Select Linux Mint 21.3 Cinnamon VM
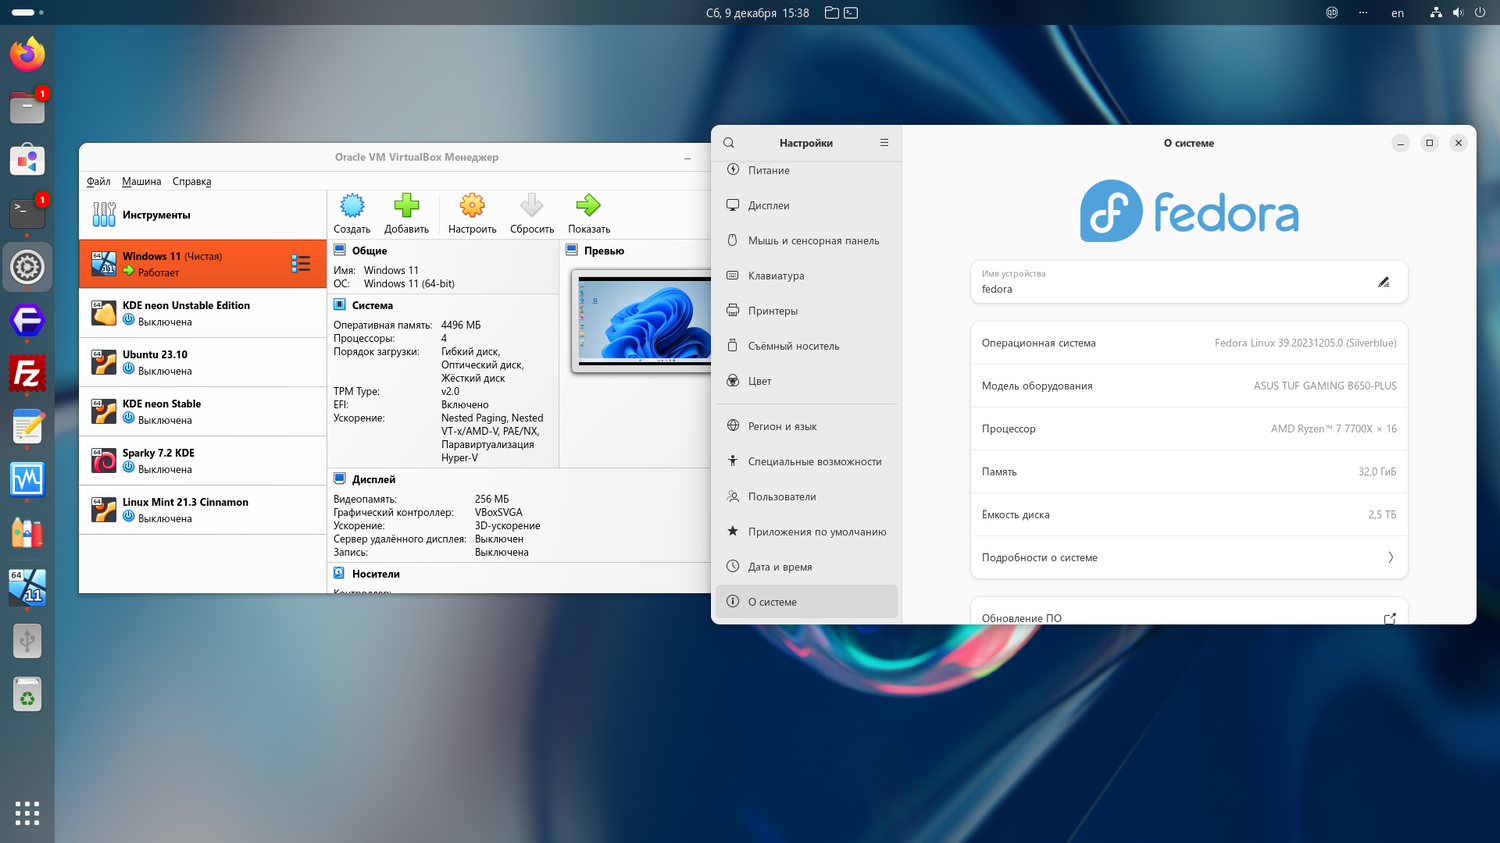The height and width of the screenshot is (843, 1500). point(203,509)
